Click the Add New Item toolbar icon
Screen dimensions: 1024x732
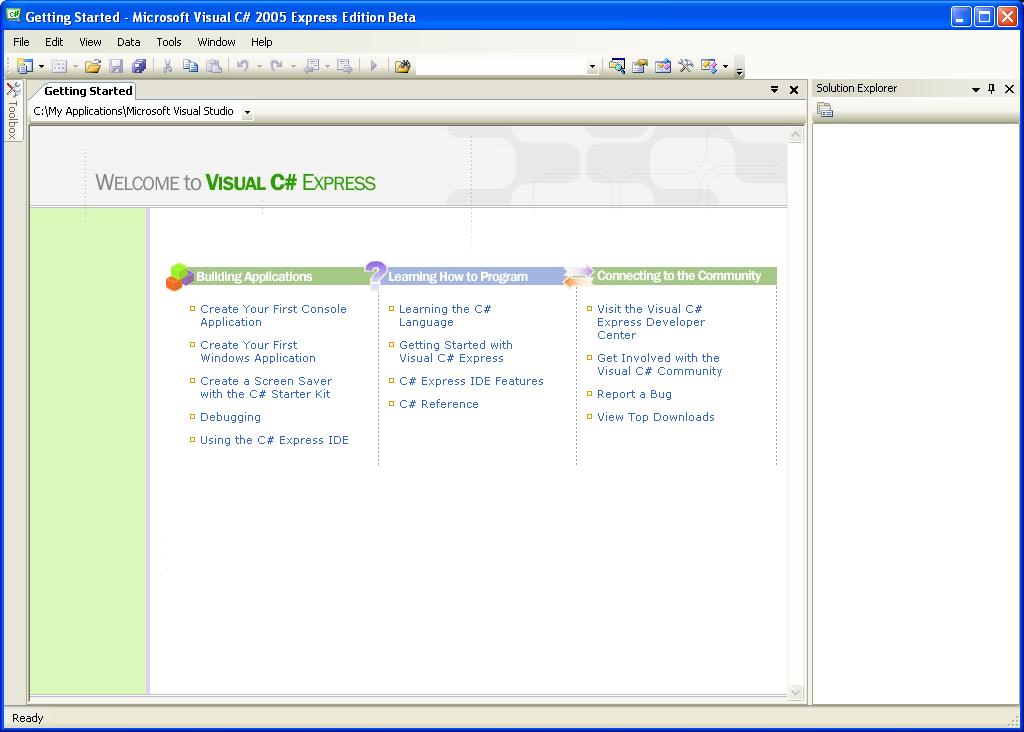[x=59, y=66]
